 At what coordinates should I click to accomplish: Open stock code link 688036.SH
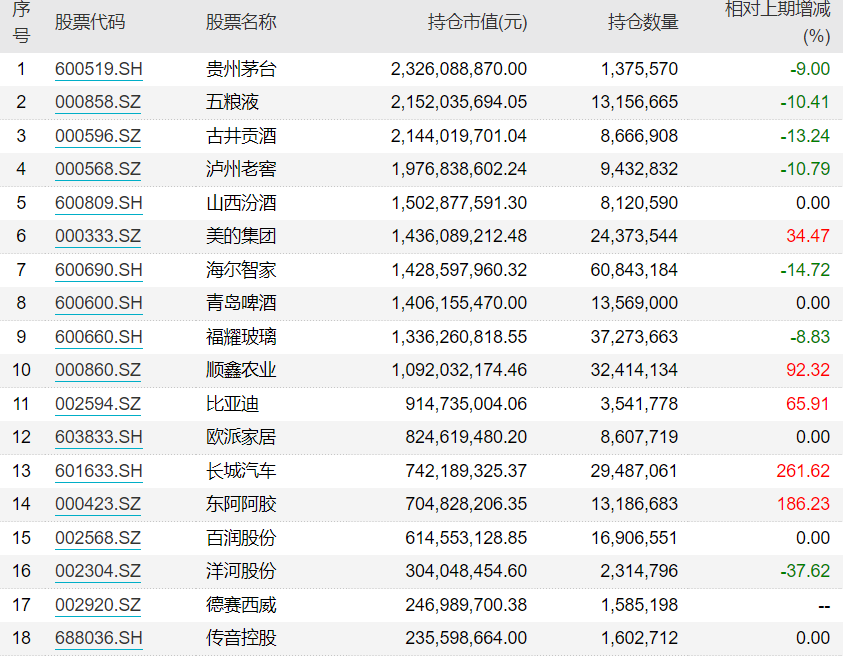click(99, 638)
